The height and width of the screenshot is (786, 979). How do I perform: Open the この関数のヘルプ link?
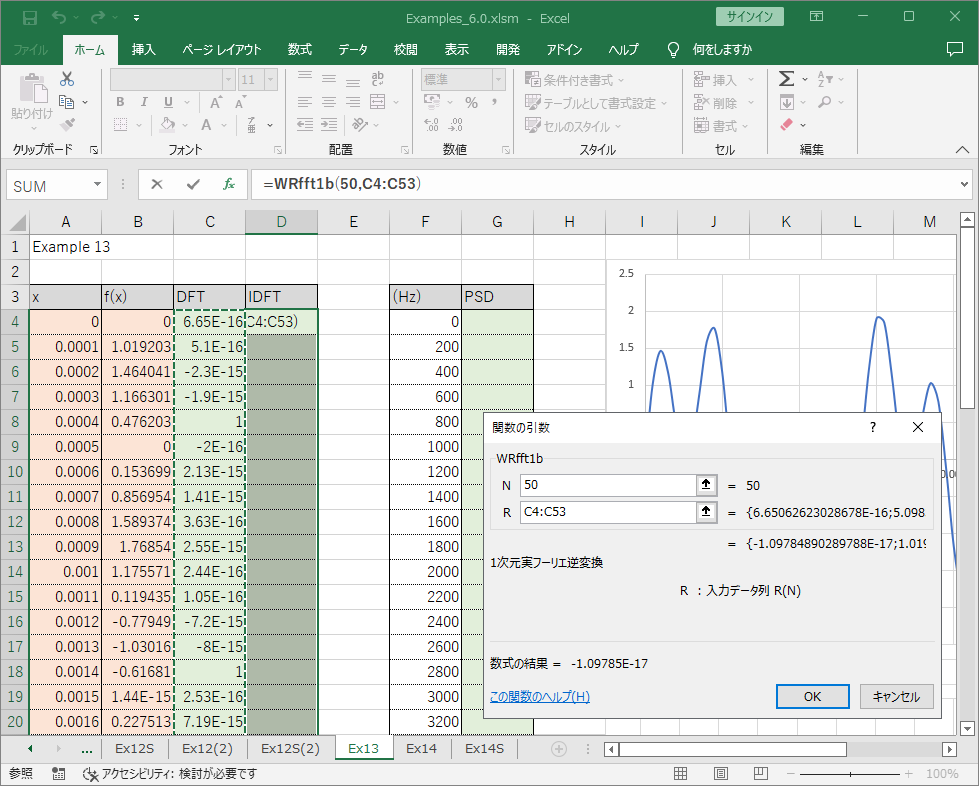click(539, 697)
